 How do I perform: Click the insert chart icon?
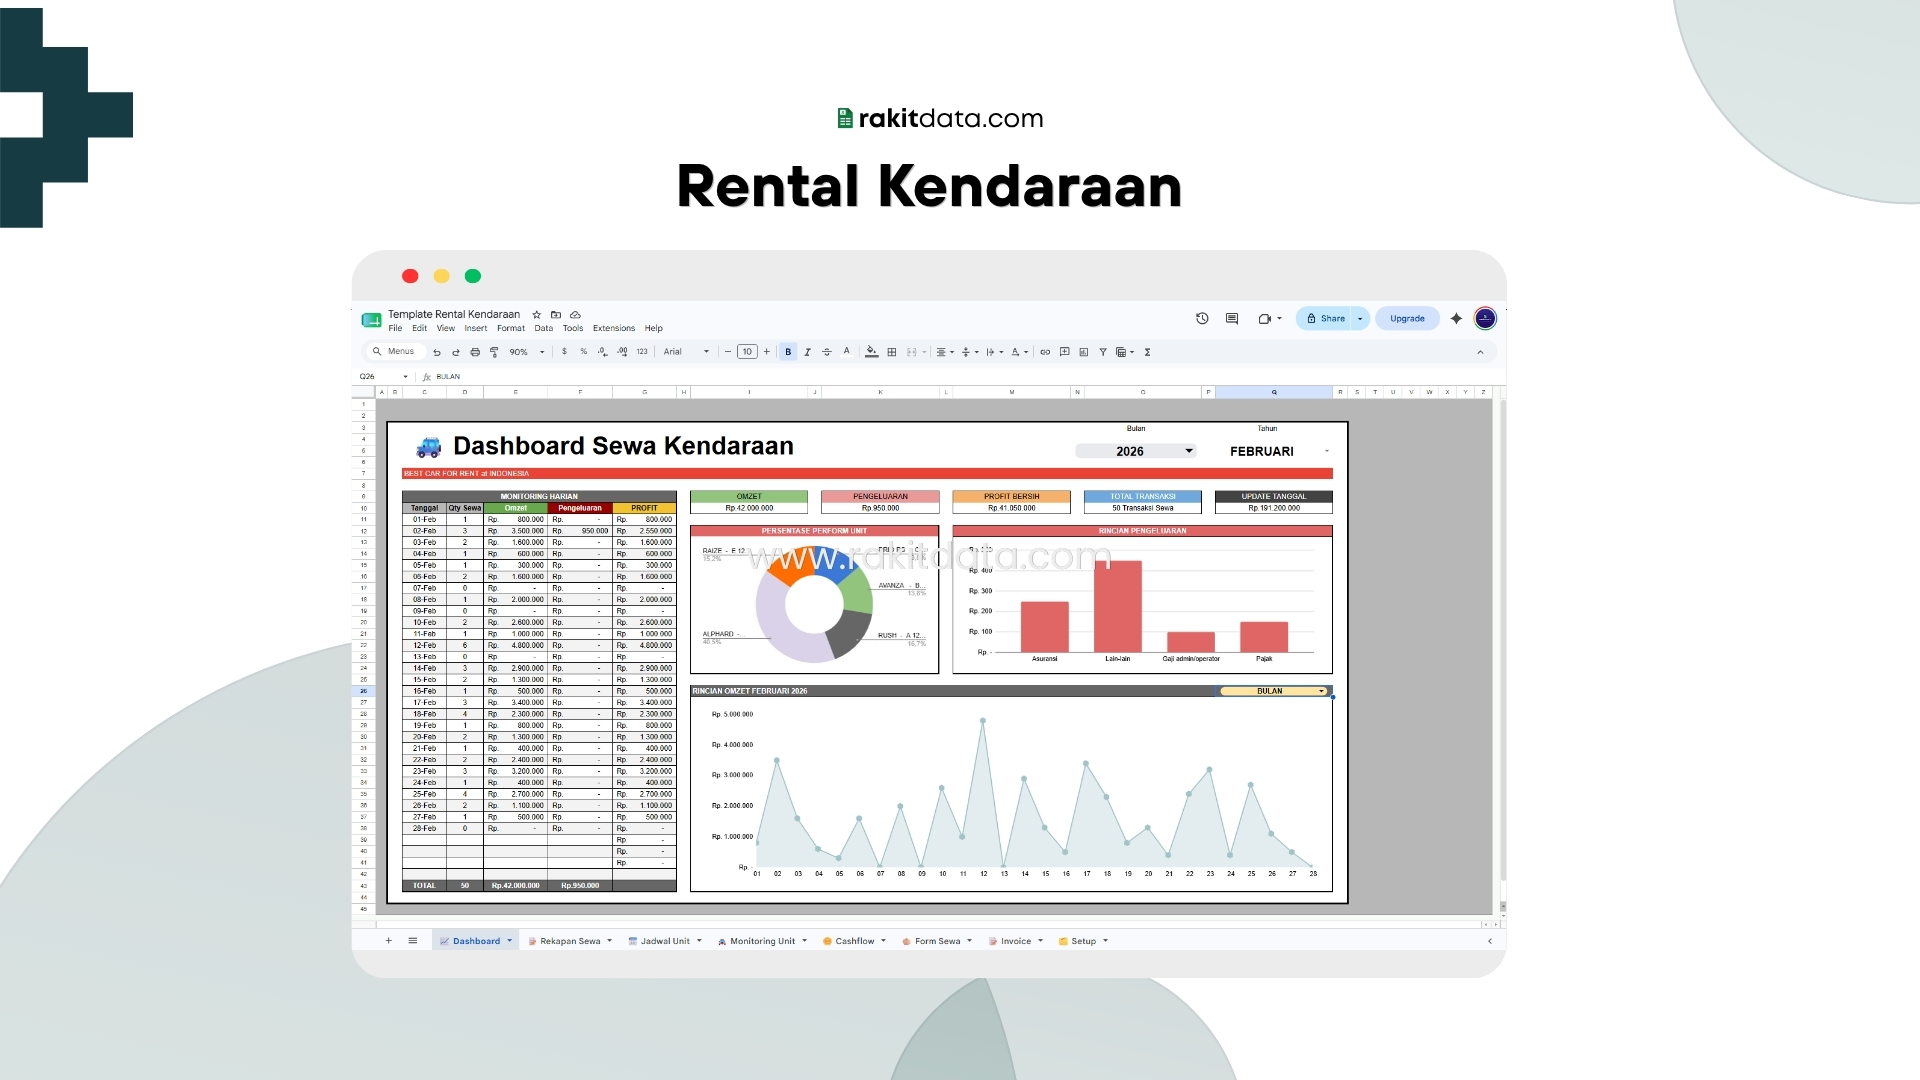point(1084,352)
